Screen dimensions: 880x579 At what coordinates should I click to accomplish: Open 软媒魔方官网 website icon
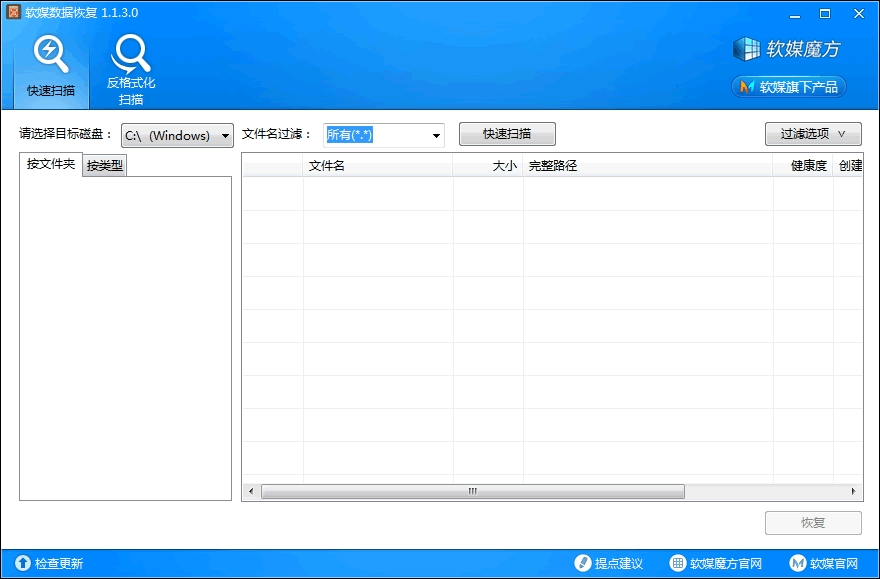coord(678,564)
